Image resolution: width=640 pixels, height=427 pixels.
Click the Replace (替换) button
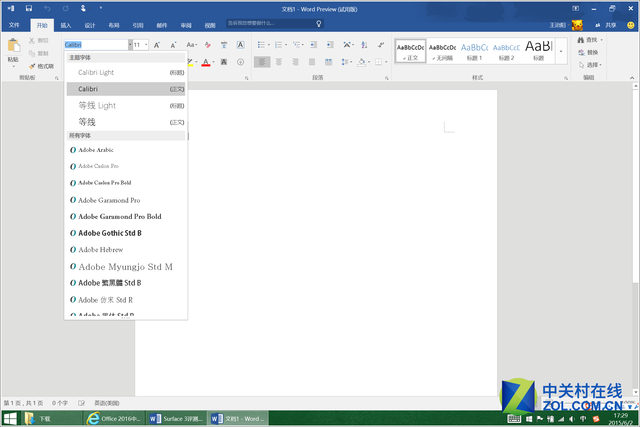click(588, 52)
